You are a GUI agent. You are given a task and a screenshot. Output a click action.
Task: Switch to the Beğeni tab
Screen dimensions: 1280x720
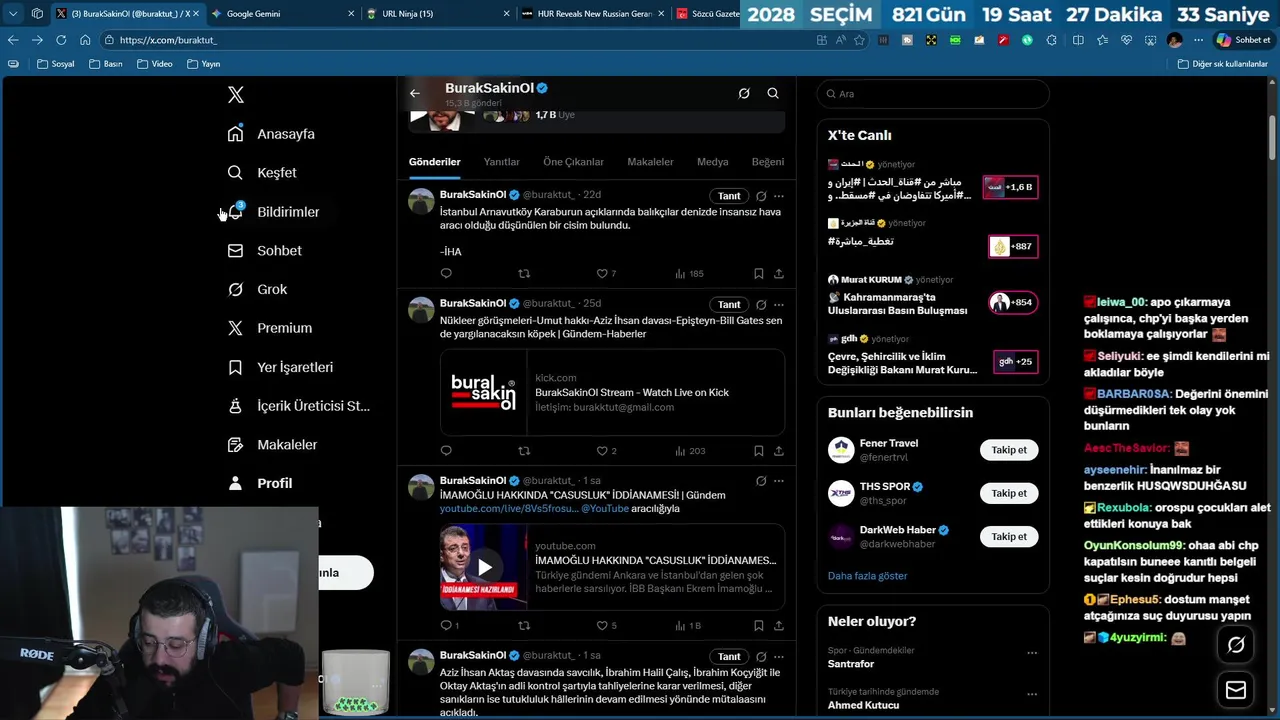[768, 162]
